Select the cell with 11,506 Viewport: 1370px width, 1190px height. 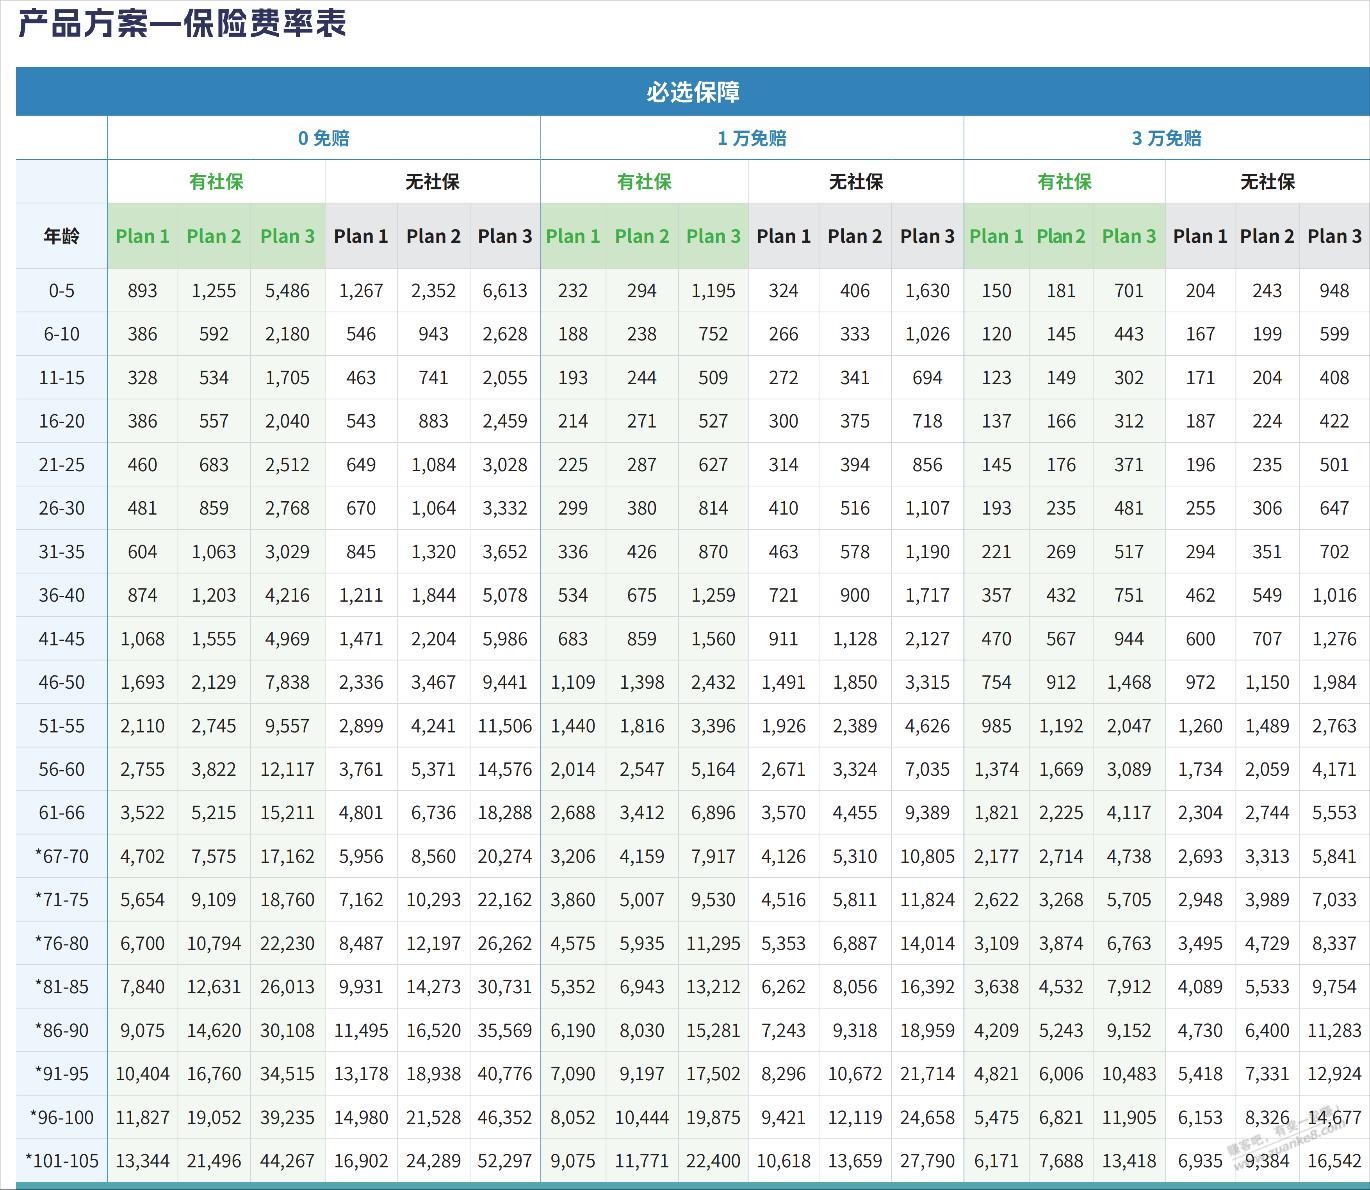[x=505, y=726]
